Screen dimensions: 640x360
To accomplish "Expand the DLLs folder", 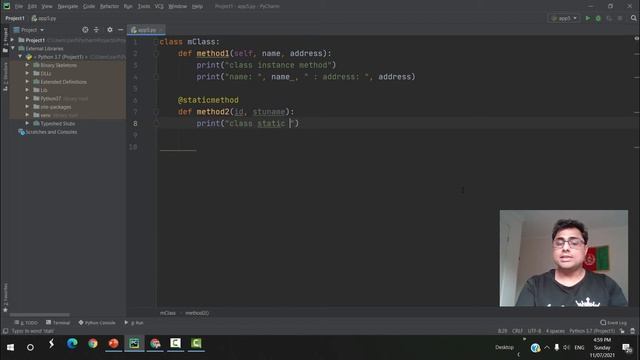I will tap(27, 73).
